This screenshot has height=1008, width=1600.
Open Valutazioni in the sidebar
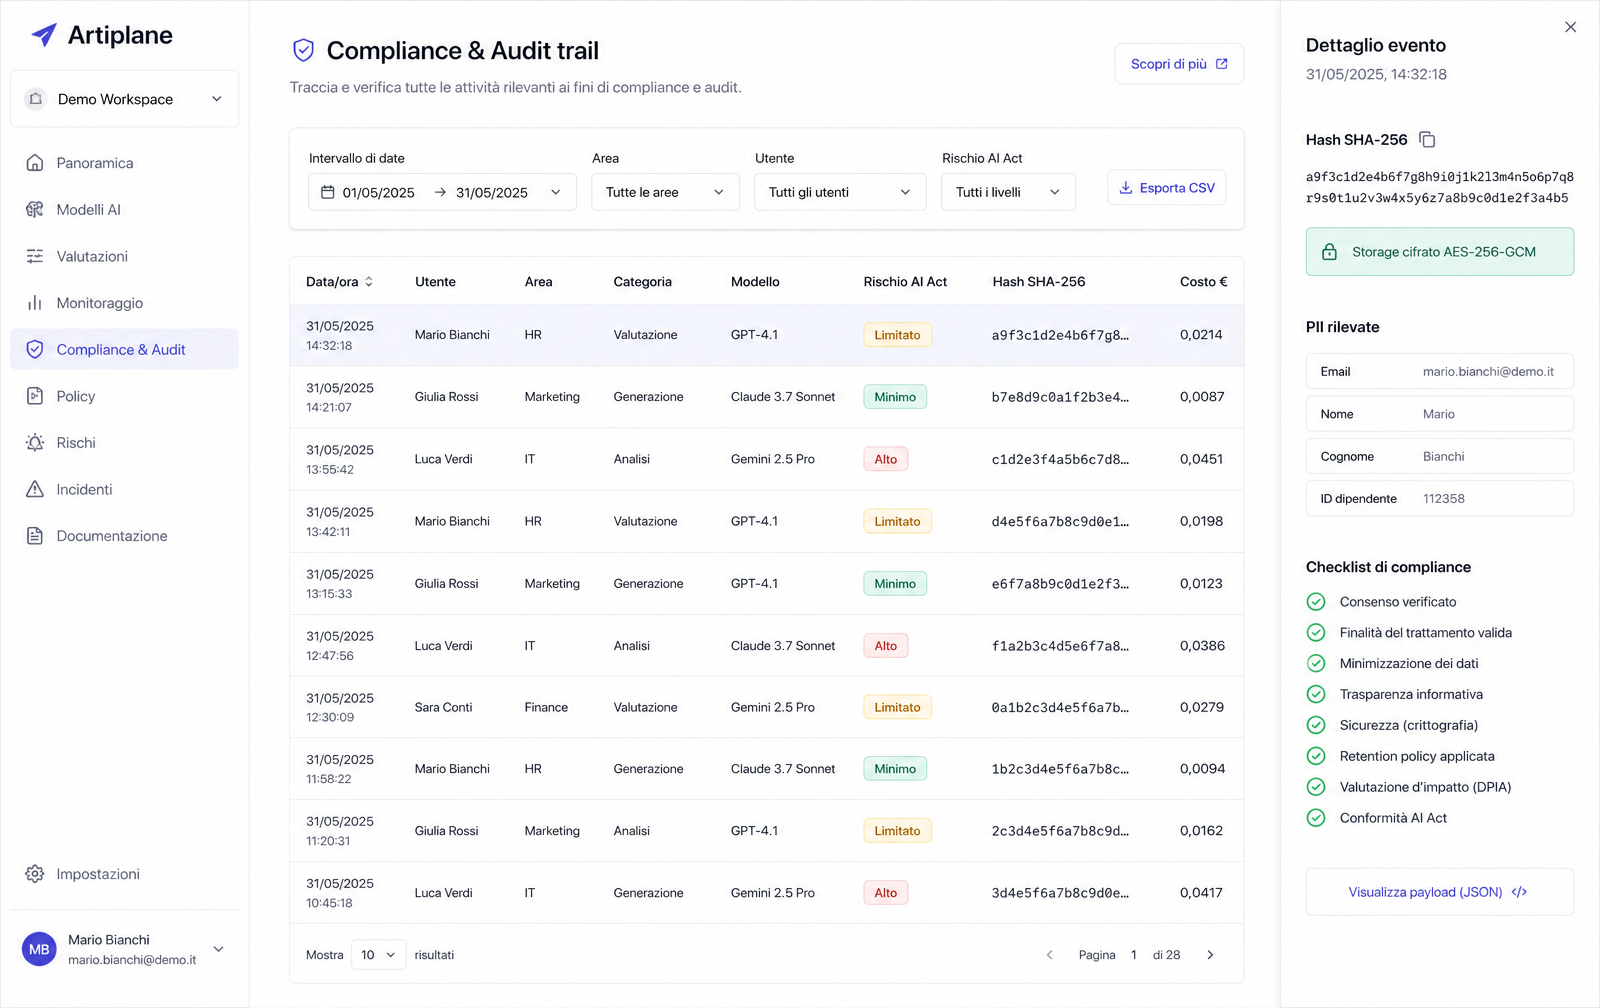[x=125, y=256]
